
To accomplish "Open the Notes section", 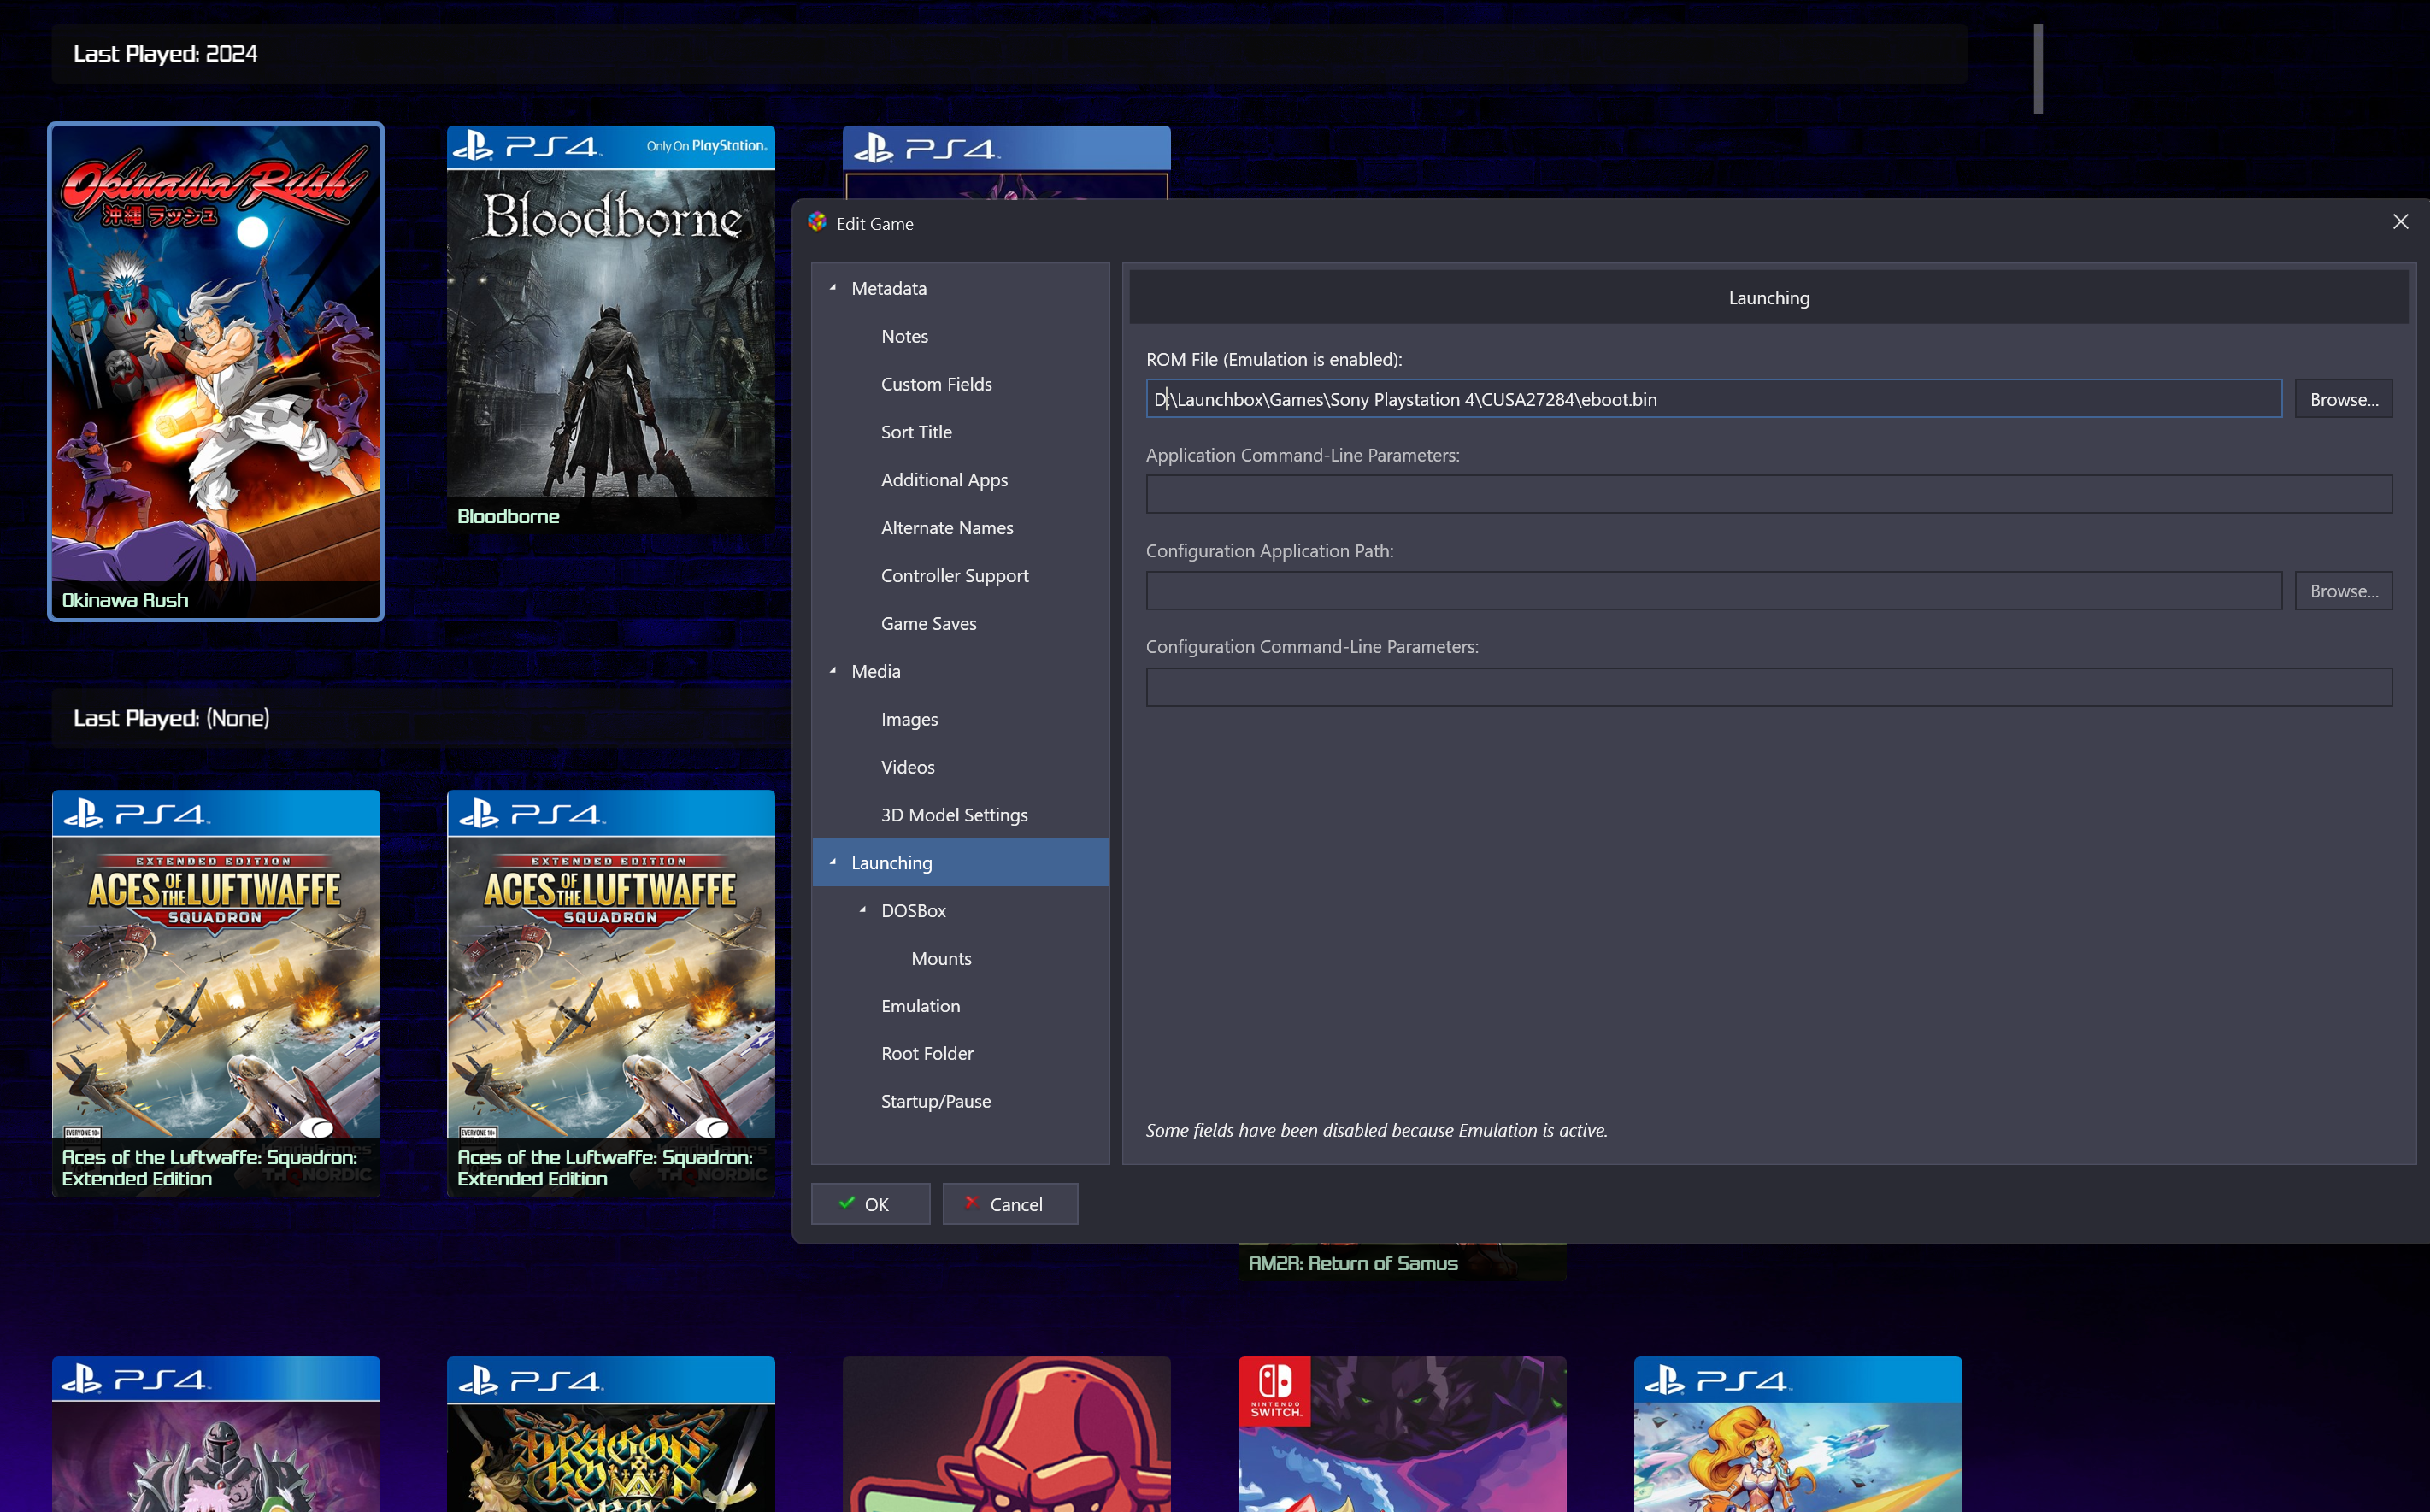I will [x=904, y=336].
